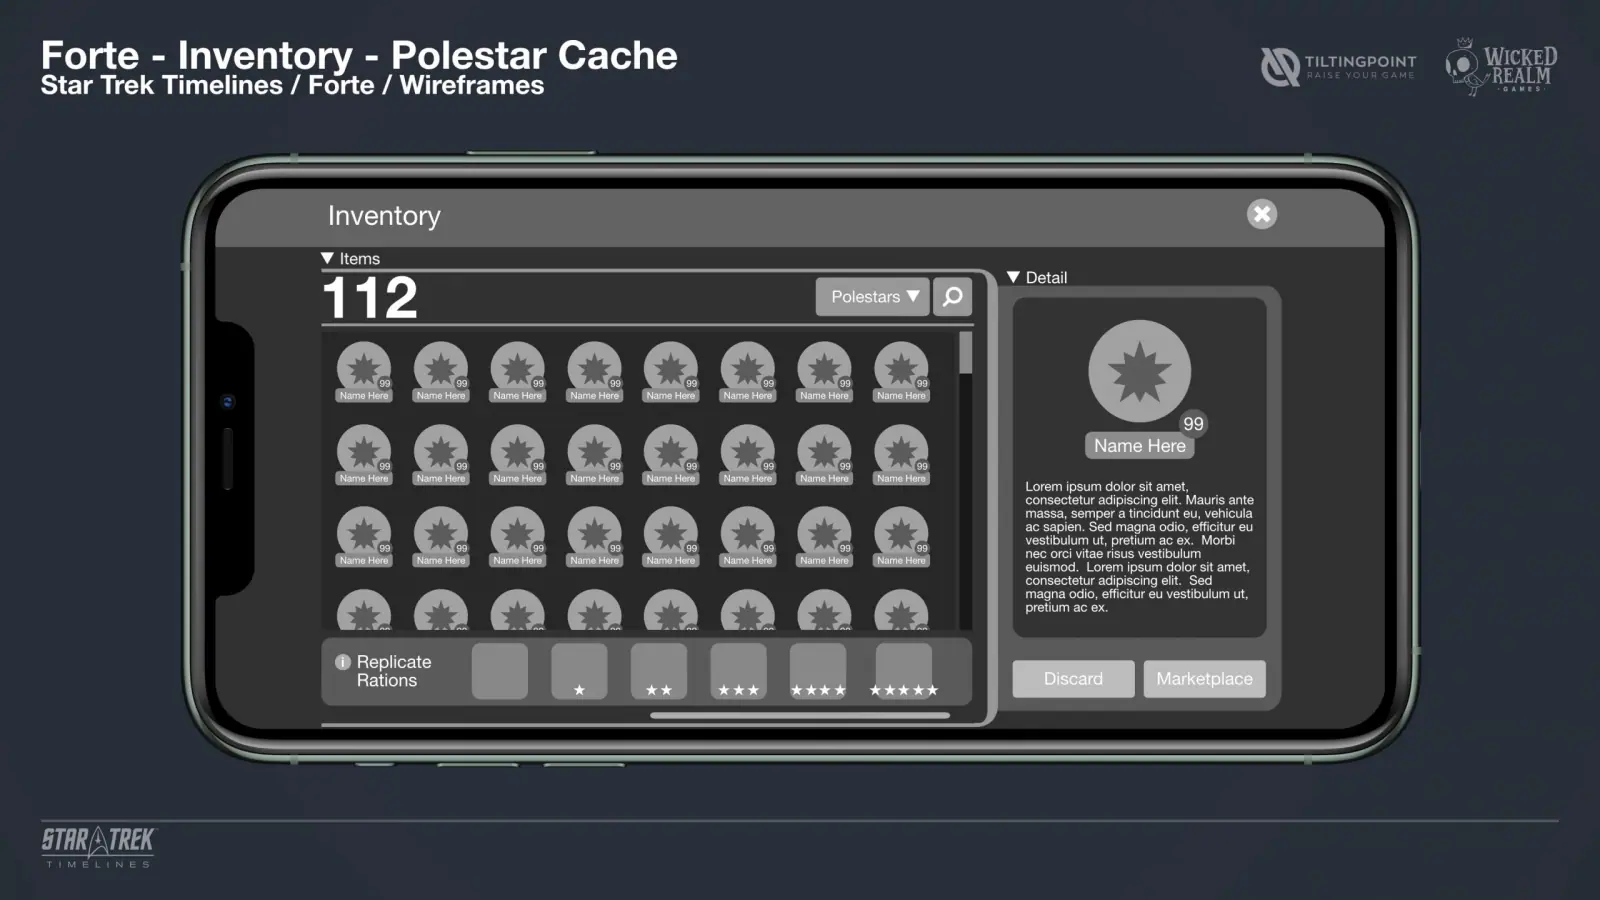This screenshot has height=900, width=1600.
Task: Select last polestar in top row
Action: [902, 371]
